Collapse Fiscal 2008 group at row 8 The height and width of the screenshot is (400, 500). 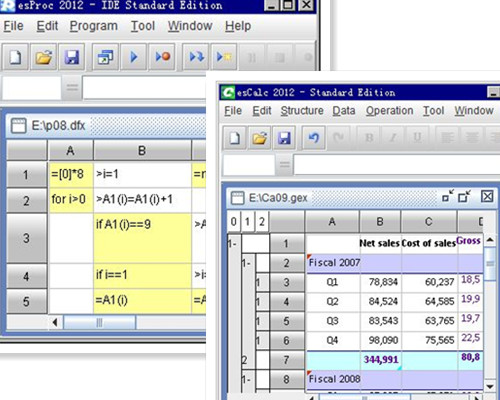246,380
